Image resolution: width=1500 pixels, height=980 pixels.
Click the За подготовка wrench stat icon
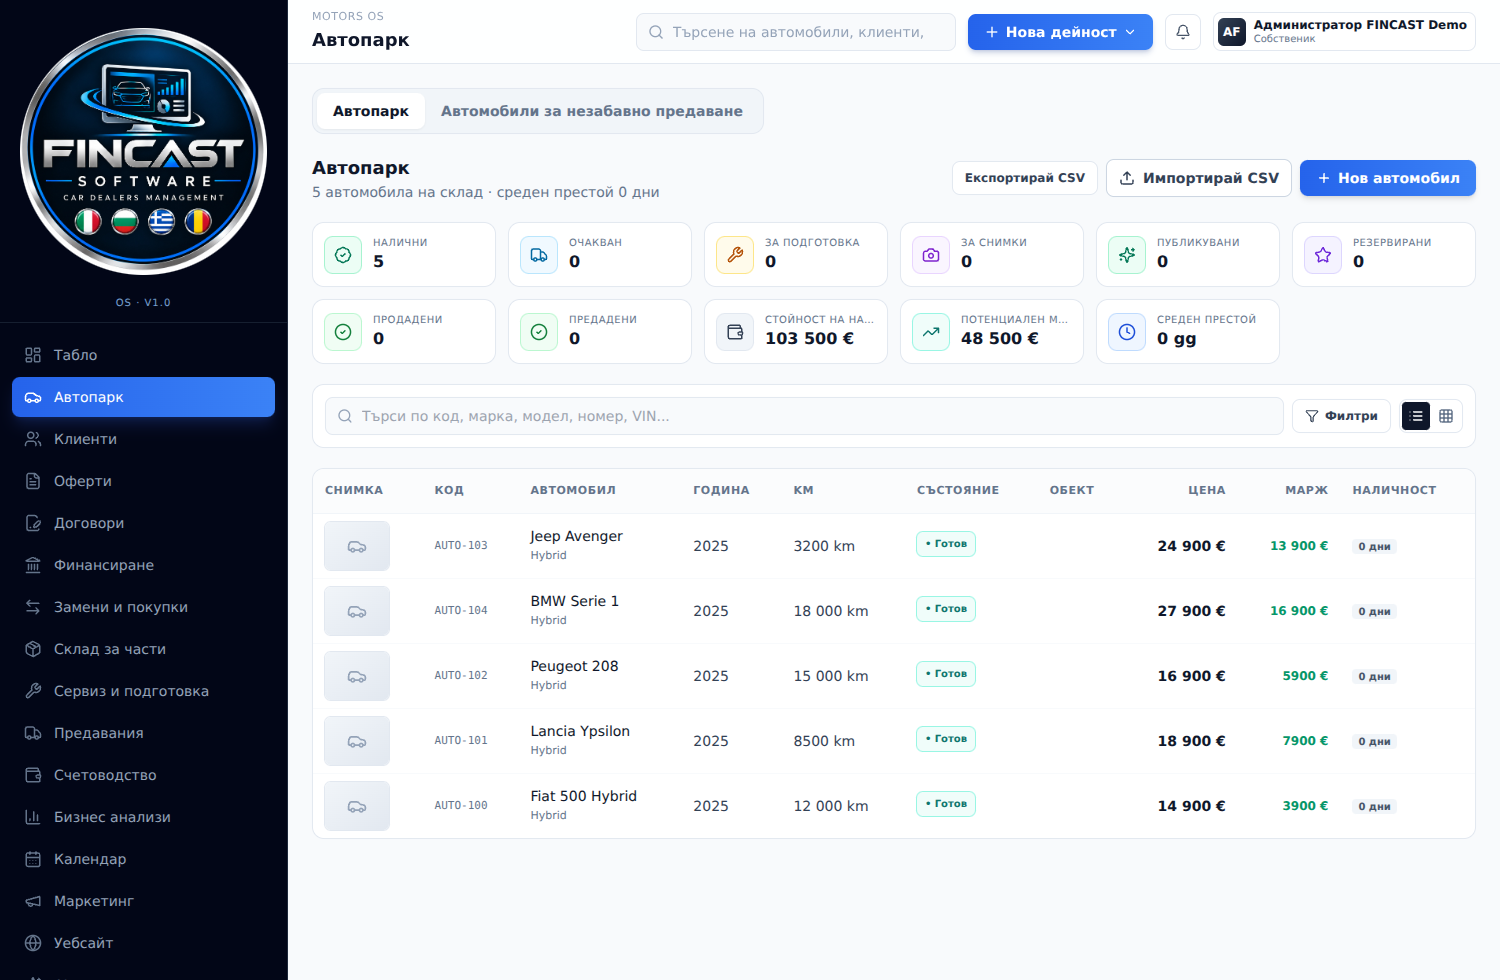735,255
